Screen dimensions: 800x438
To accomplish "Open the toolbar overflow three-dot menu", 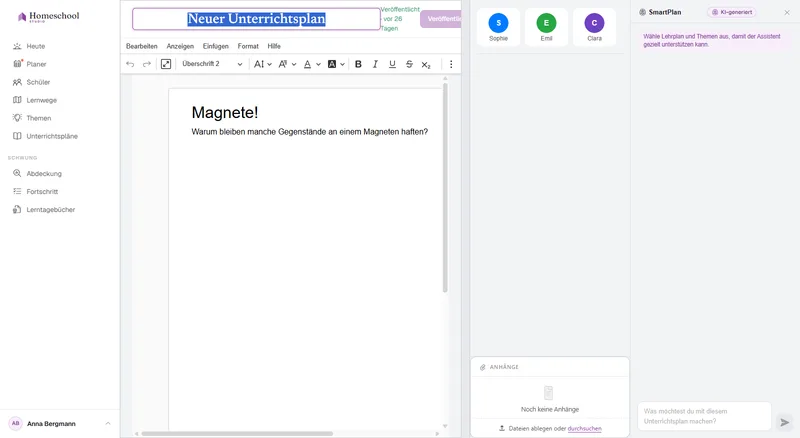I will (x=451, y=64).
